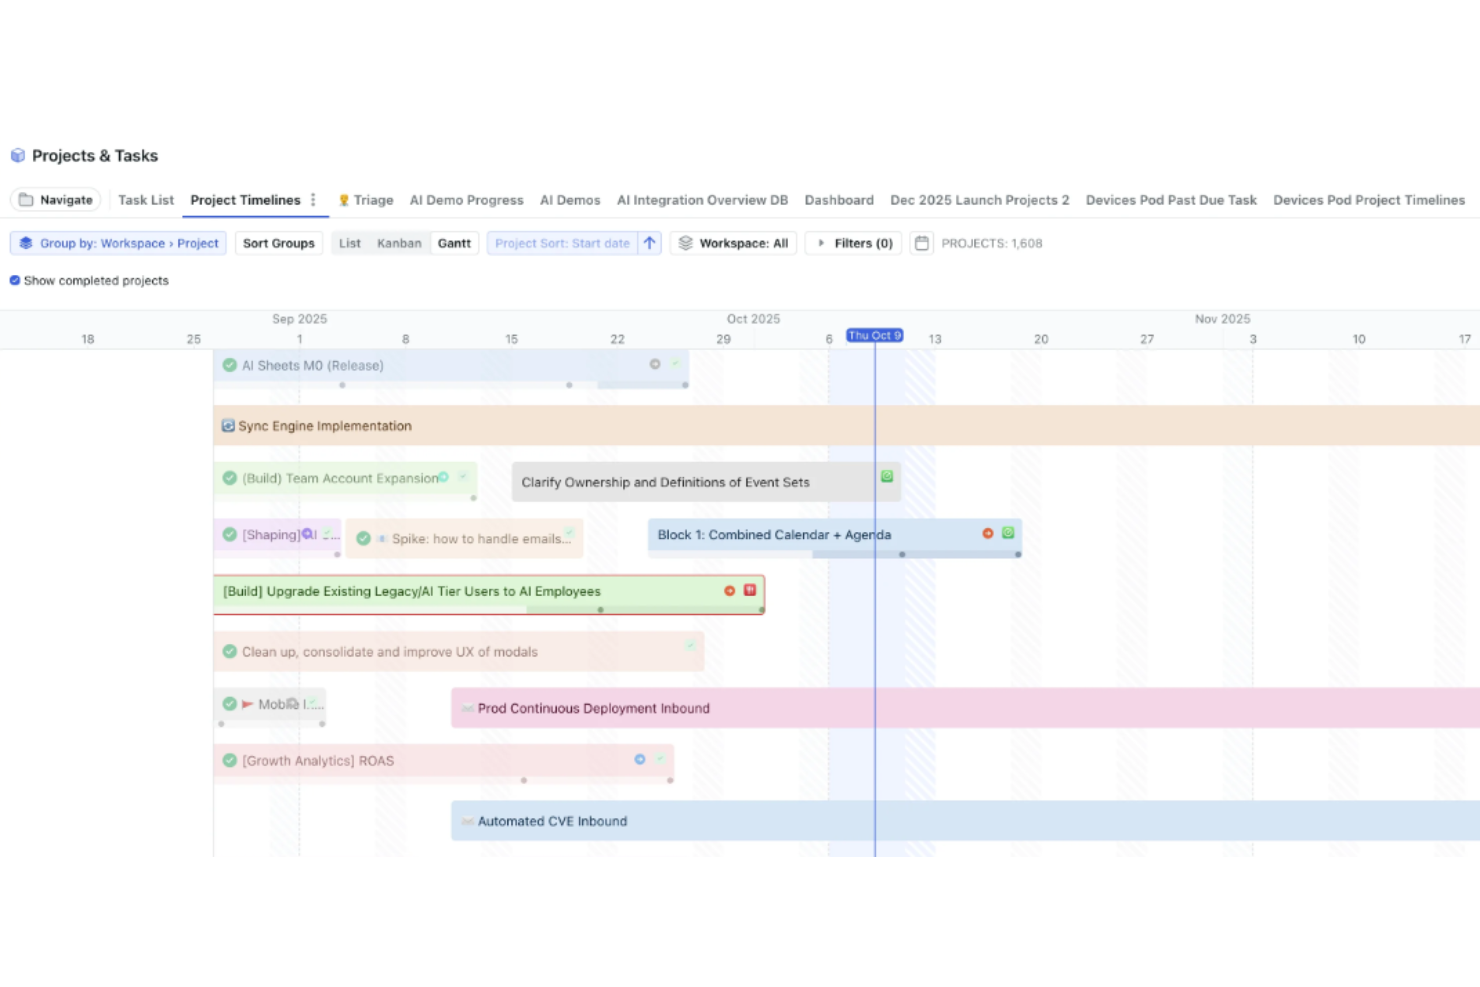Viewport: 1480px width, 987px height.
Task: Click the Projects & Tasks cube icon
Action: [18, 156]
